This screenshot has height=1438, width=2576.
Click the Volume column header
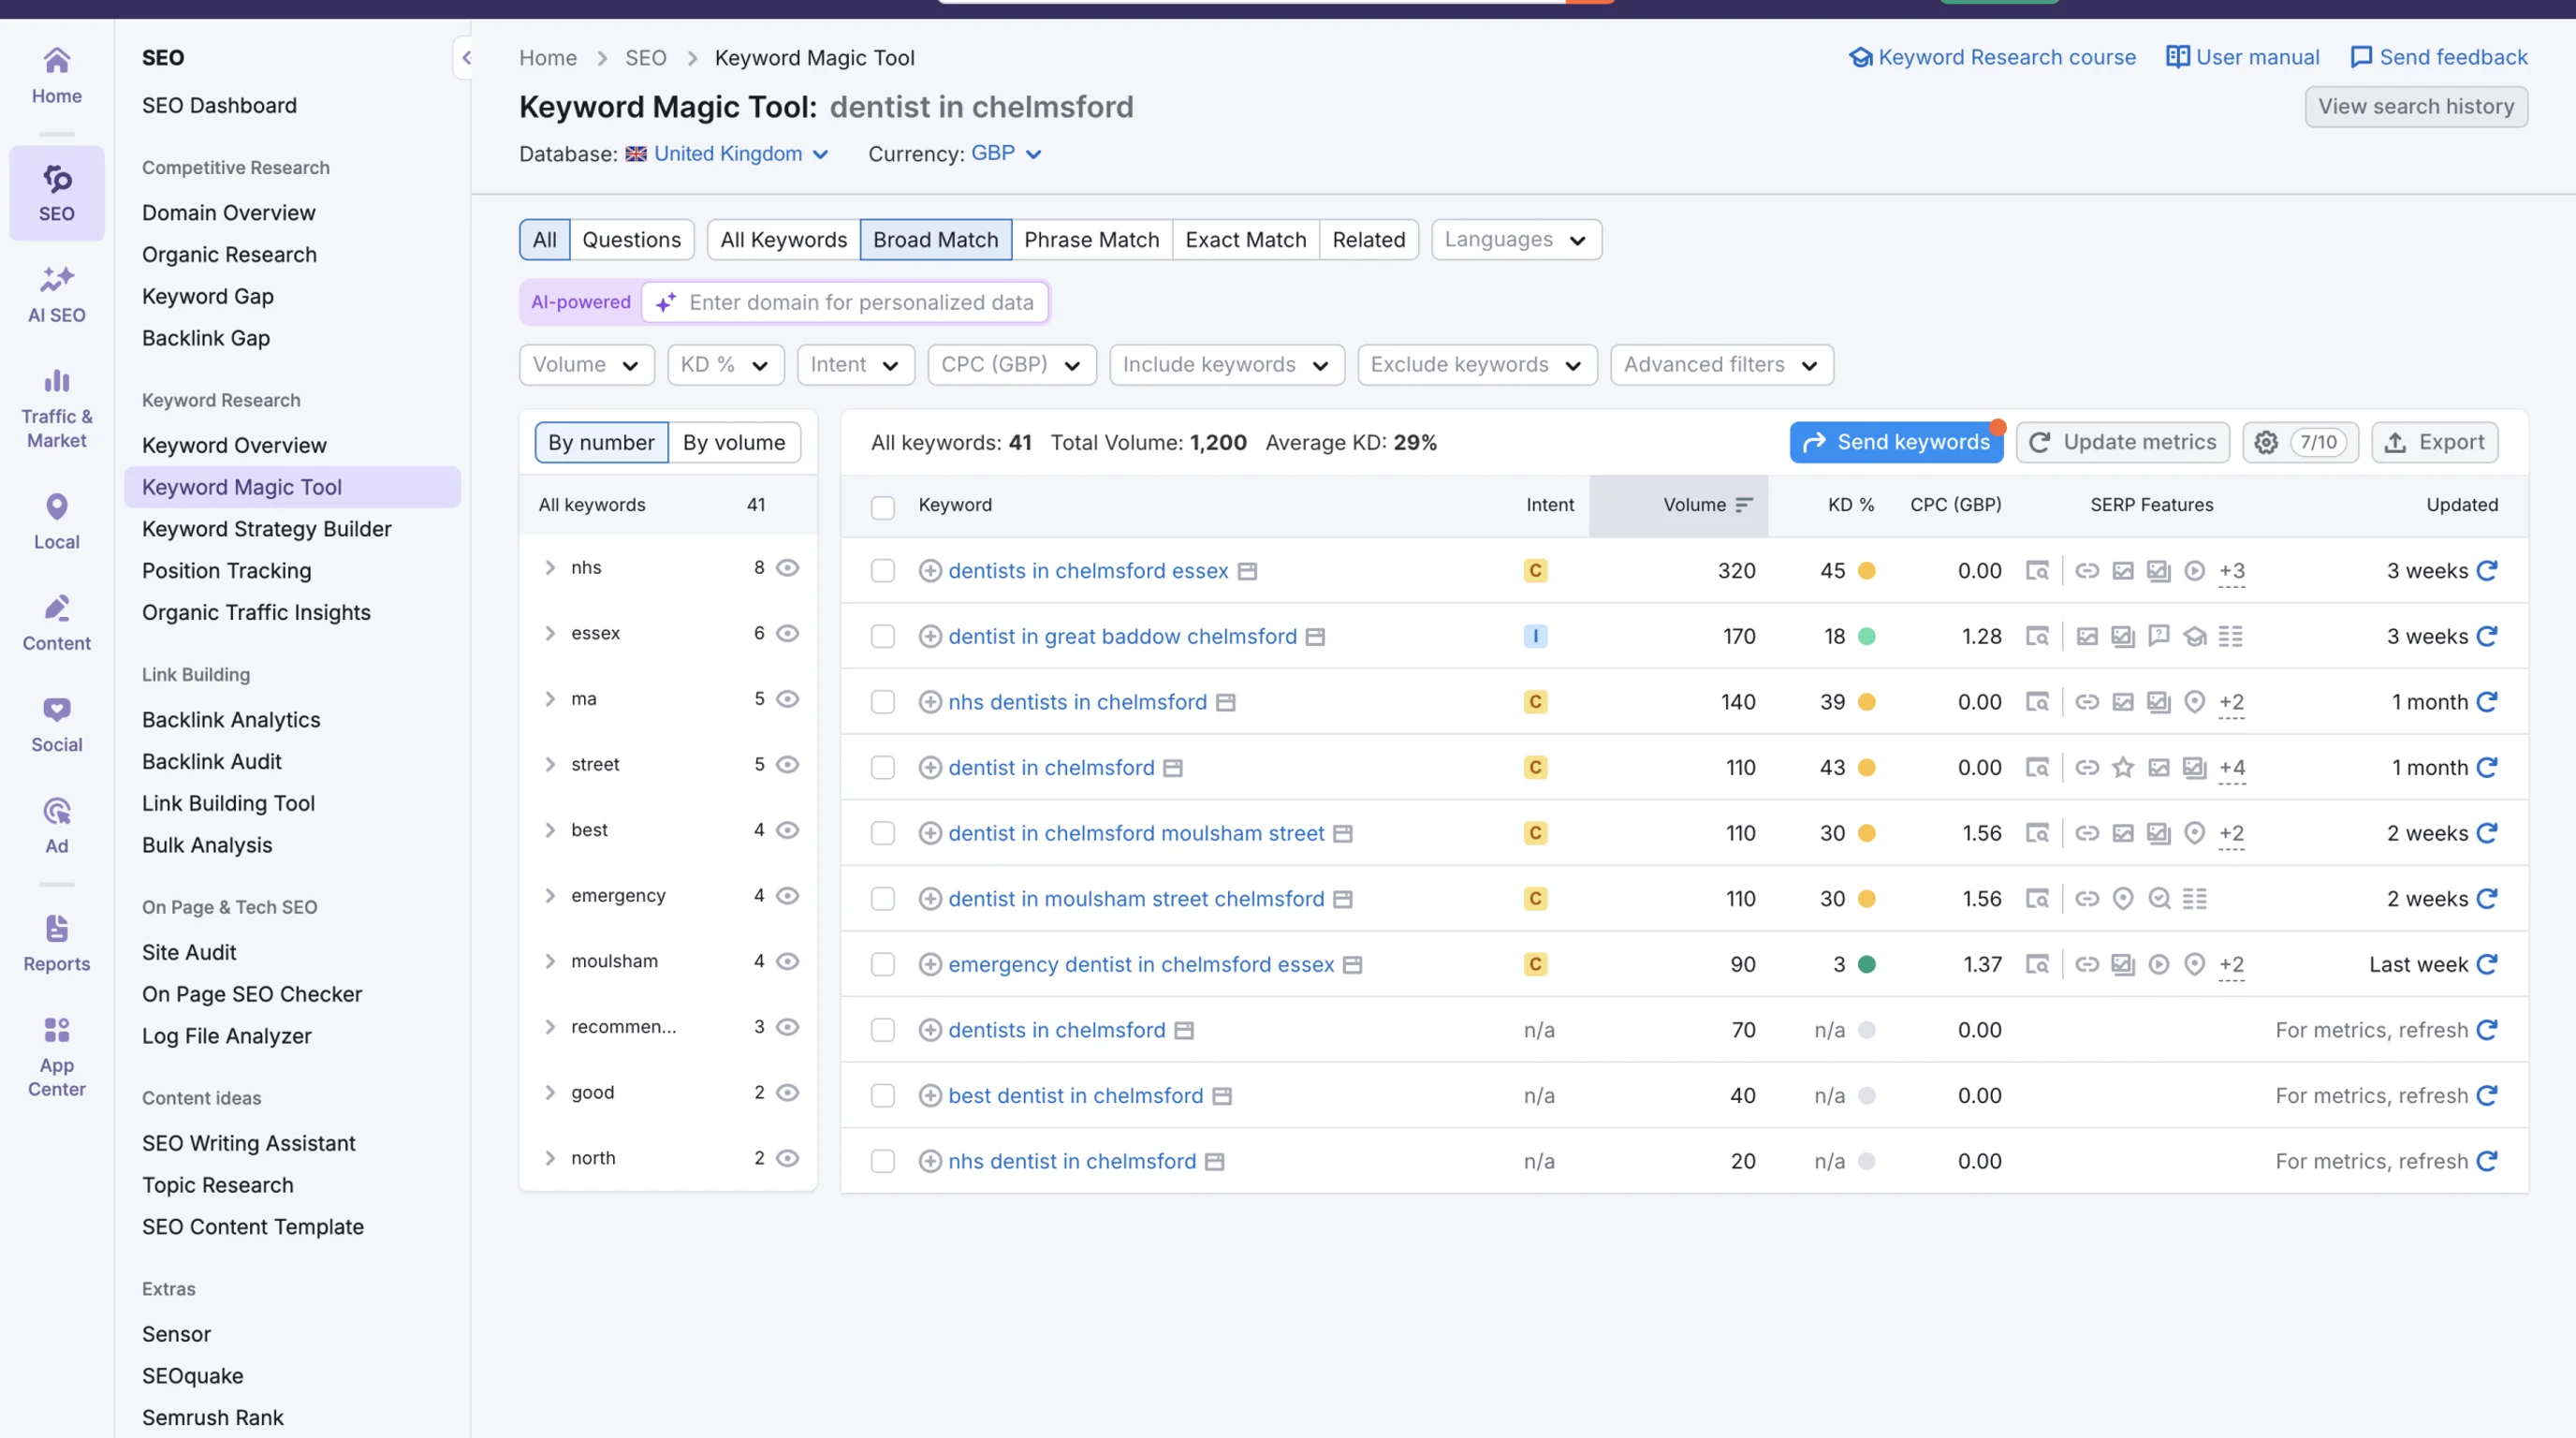click(x=1678, y=505)
